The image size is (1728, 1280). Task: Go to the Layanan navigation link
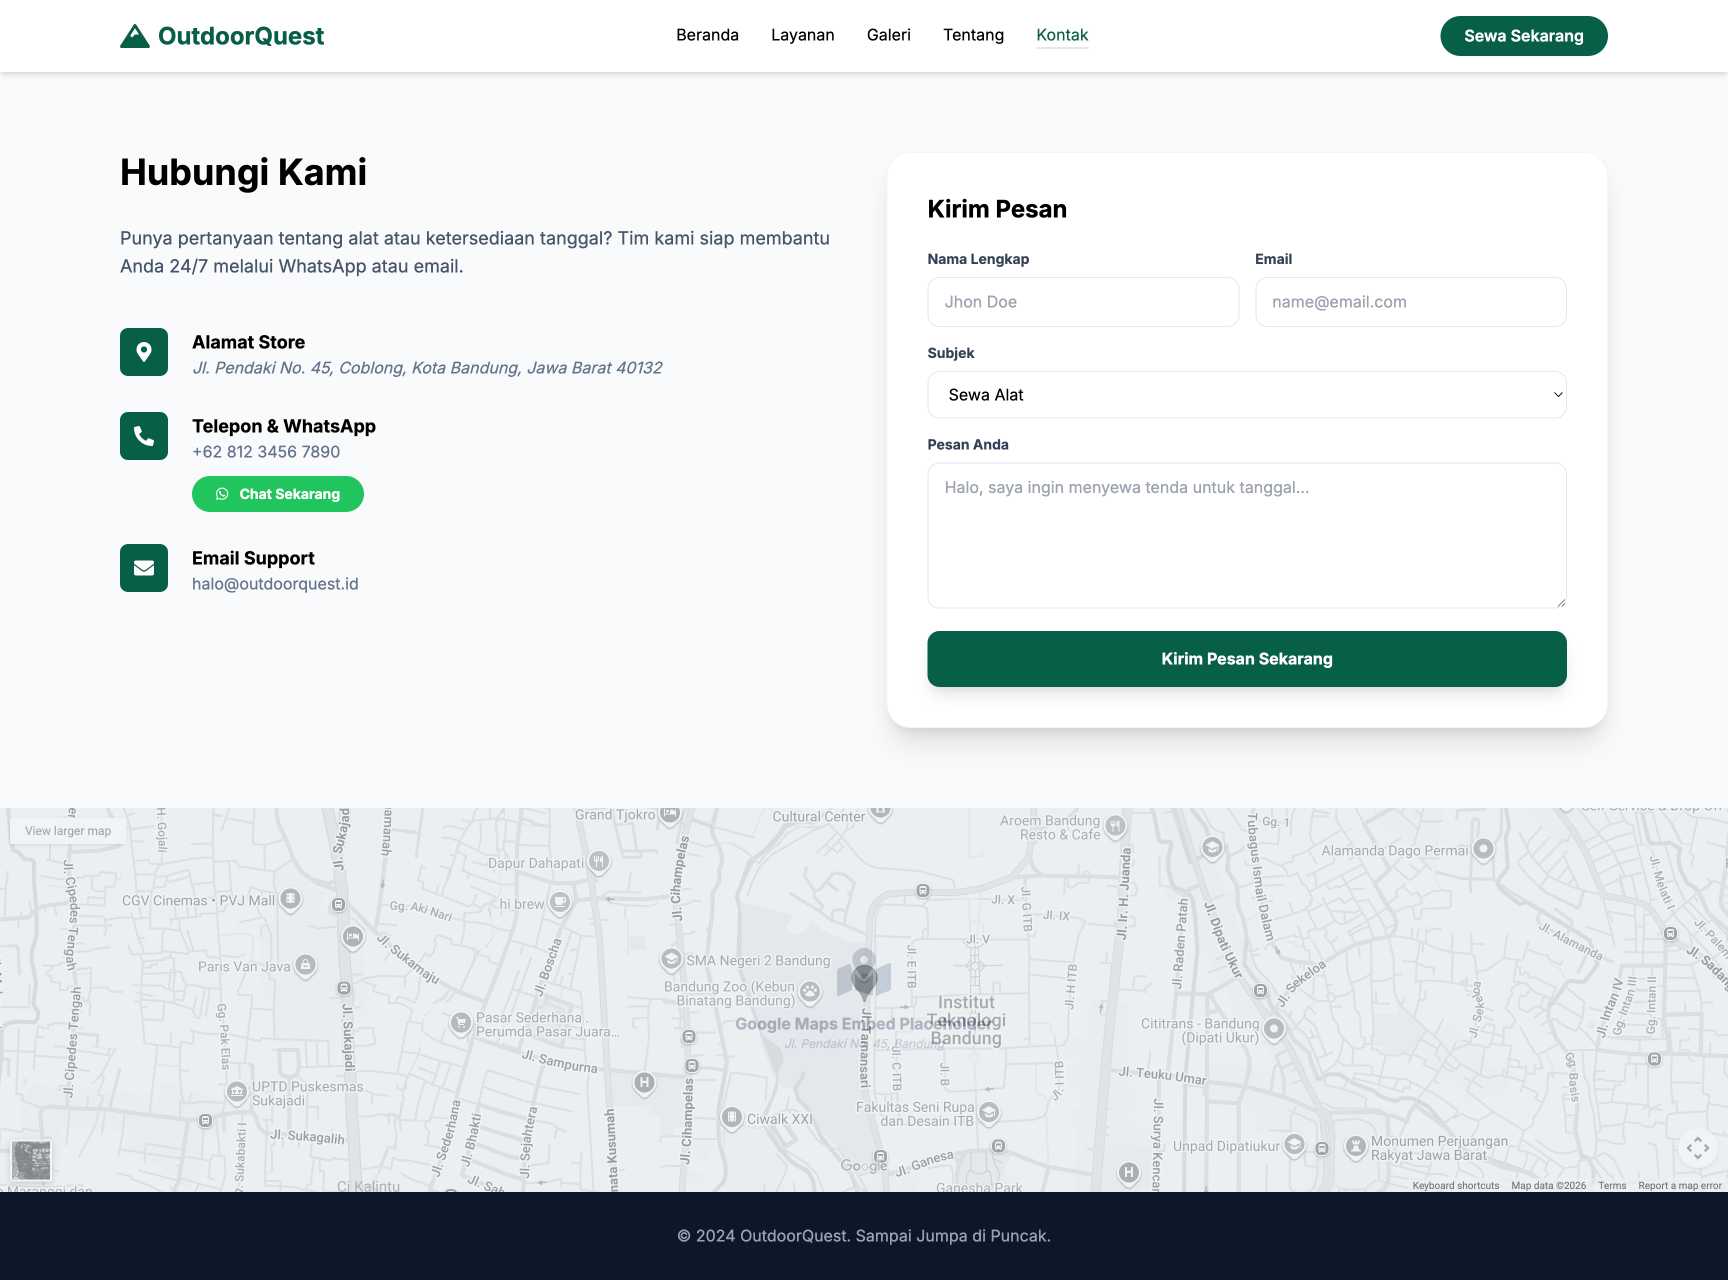click(802, 35)
